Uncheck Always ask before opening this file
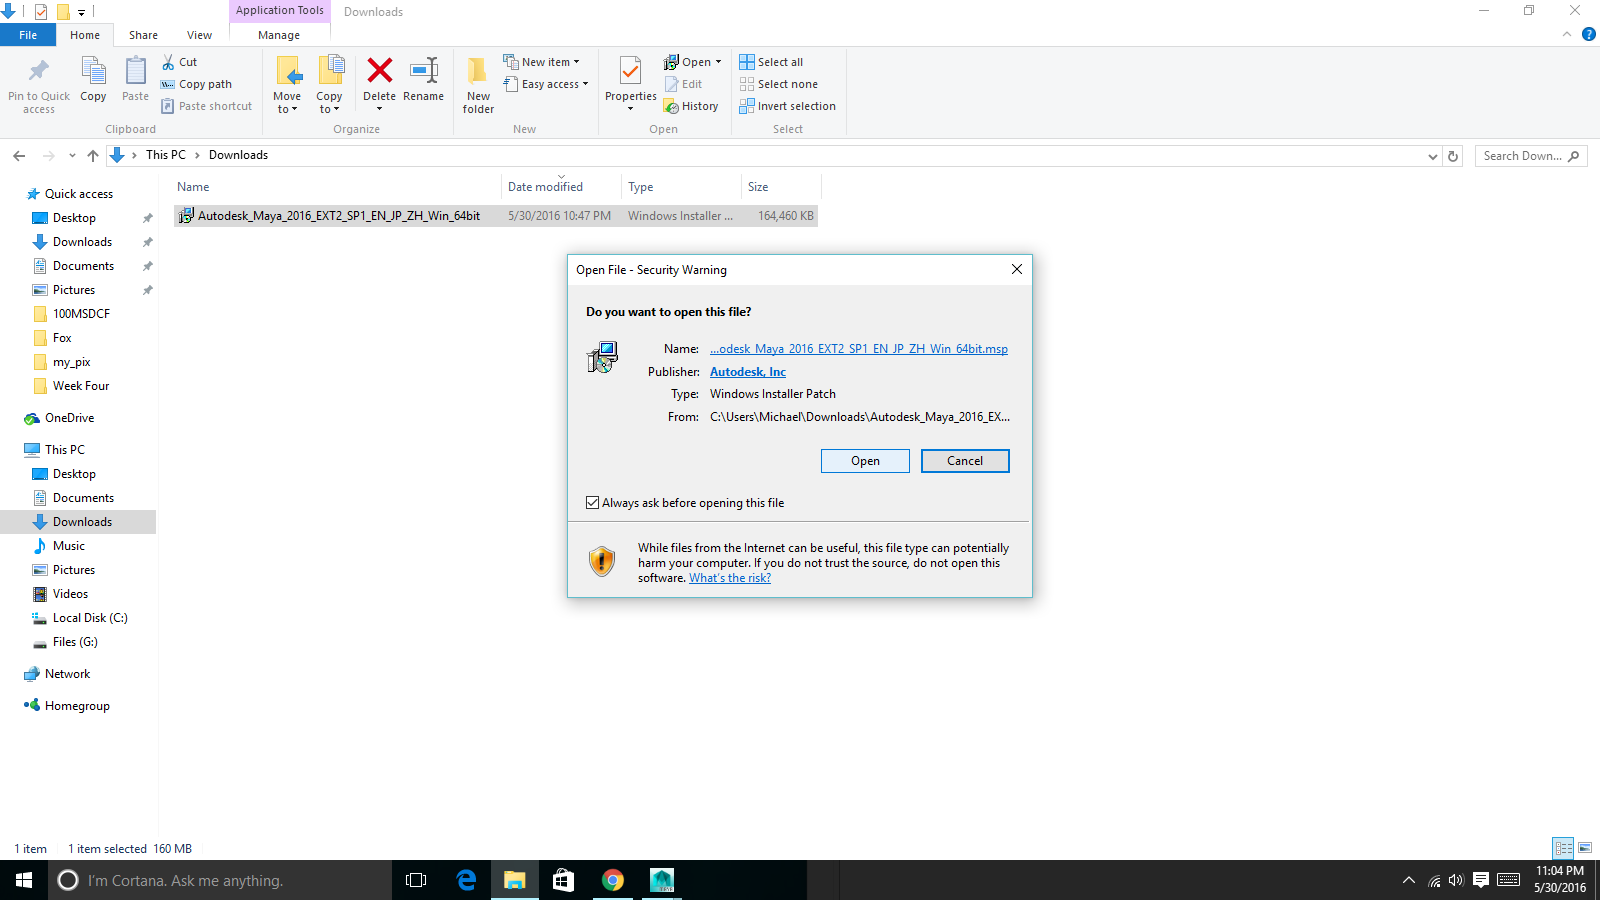Screen dimensions: 1600x900 click(x=592, y=503)
